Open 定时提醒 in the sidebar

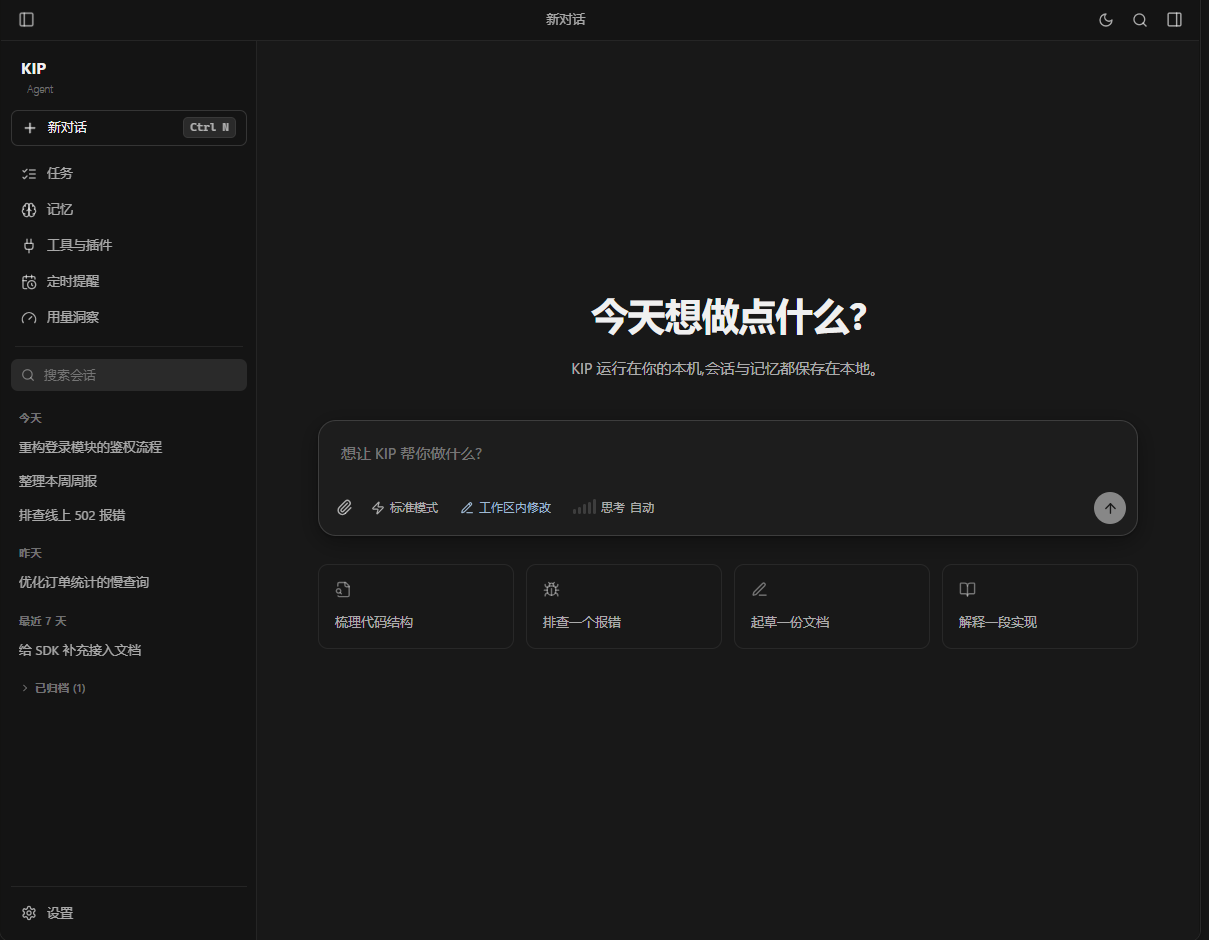click(129, 282)
